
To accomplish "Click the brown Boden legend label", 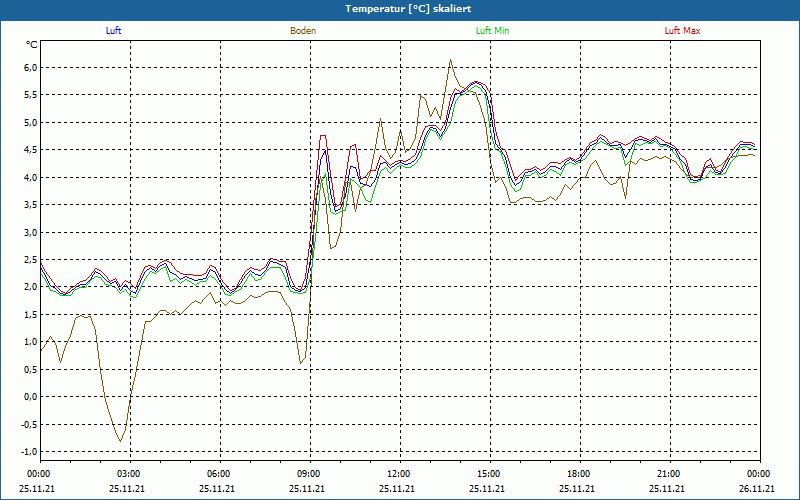I will coord(303,31).
